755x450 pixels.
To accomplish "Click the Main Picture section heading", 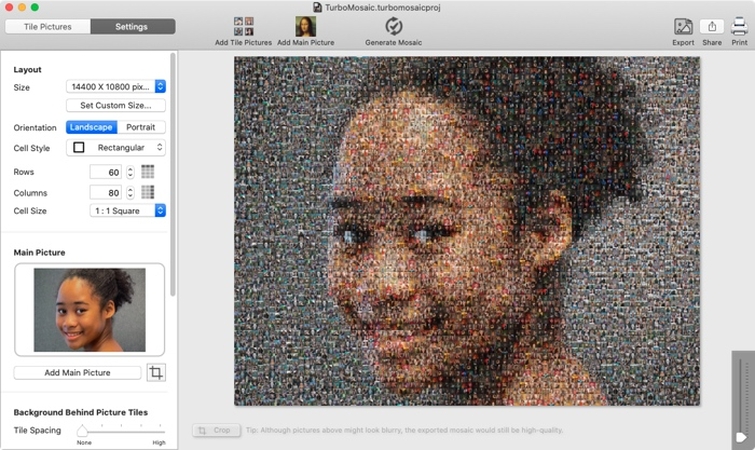I will 39,252.
